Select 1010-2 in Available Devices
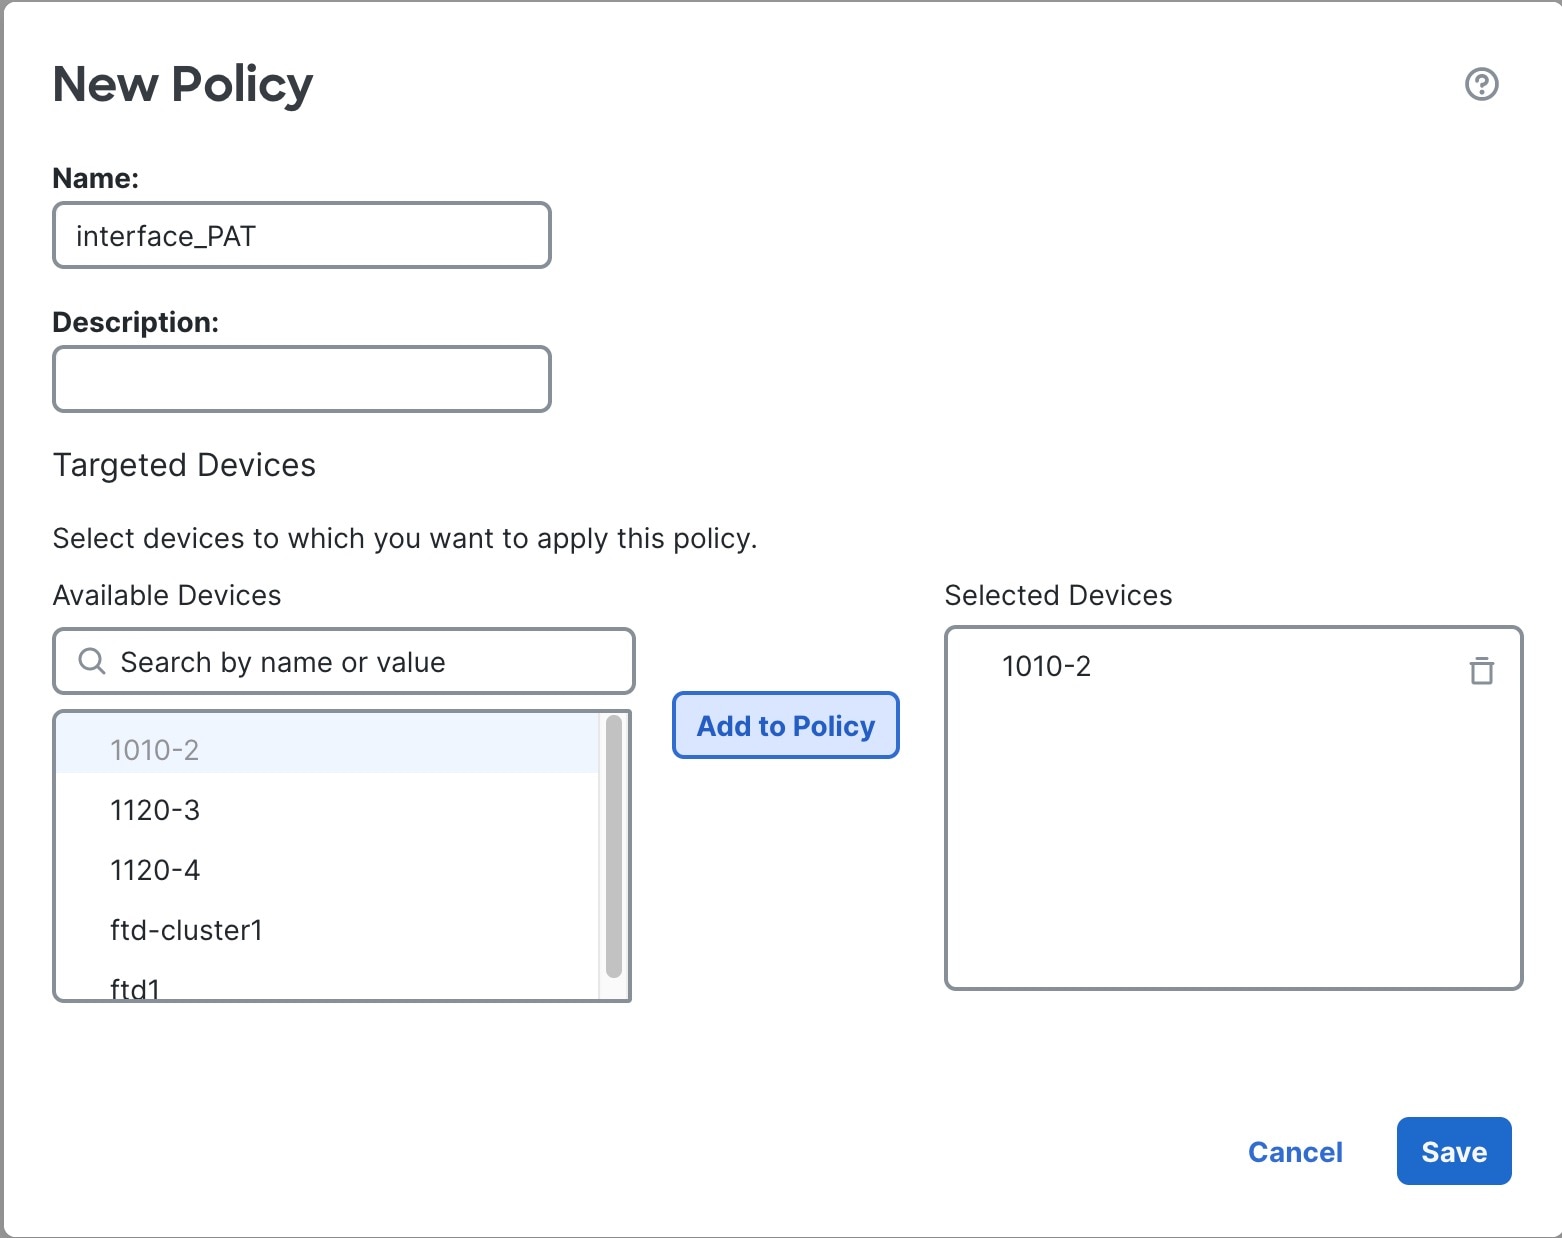The image size is (1562, 1238). [327, 749]
